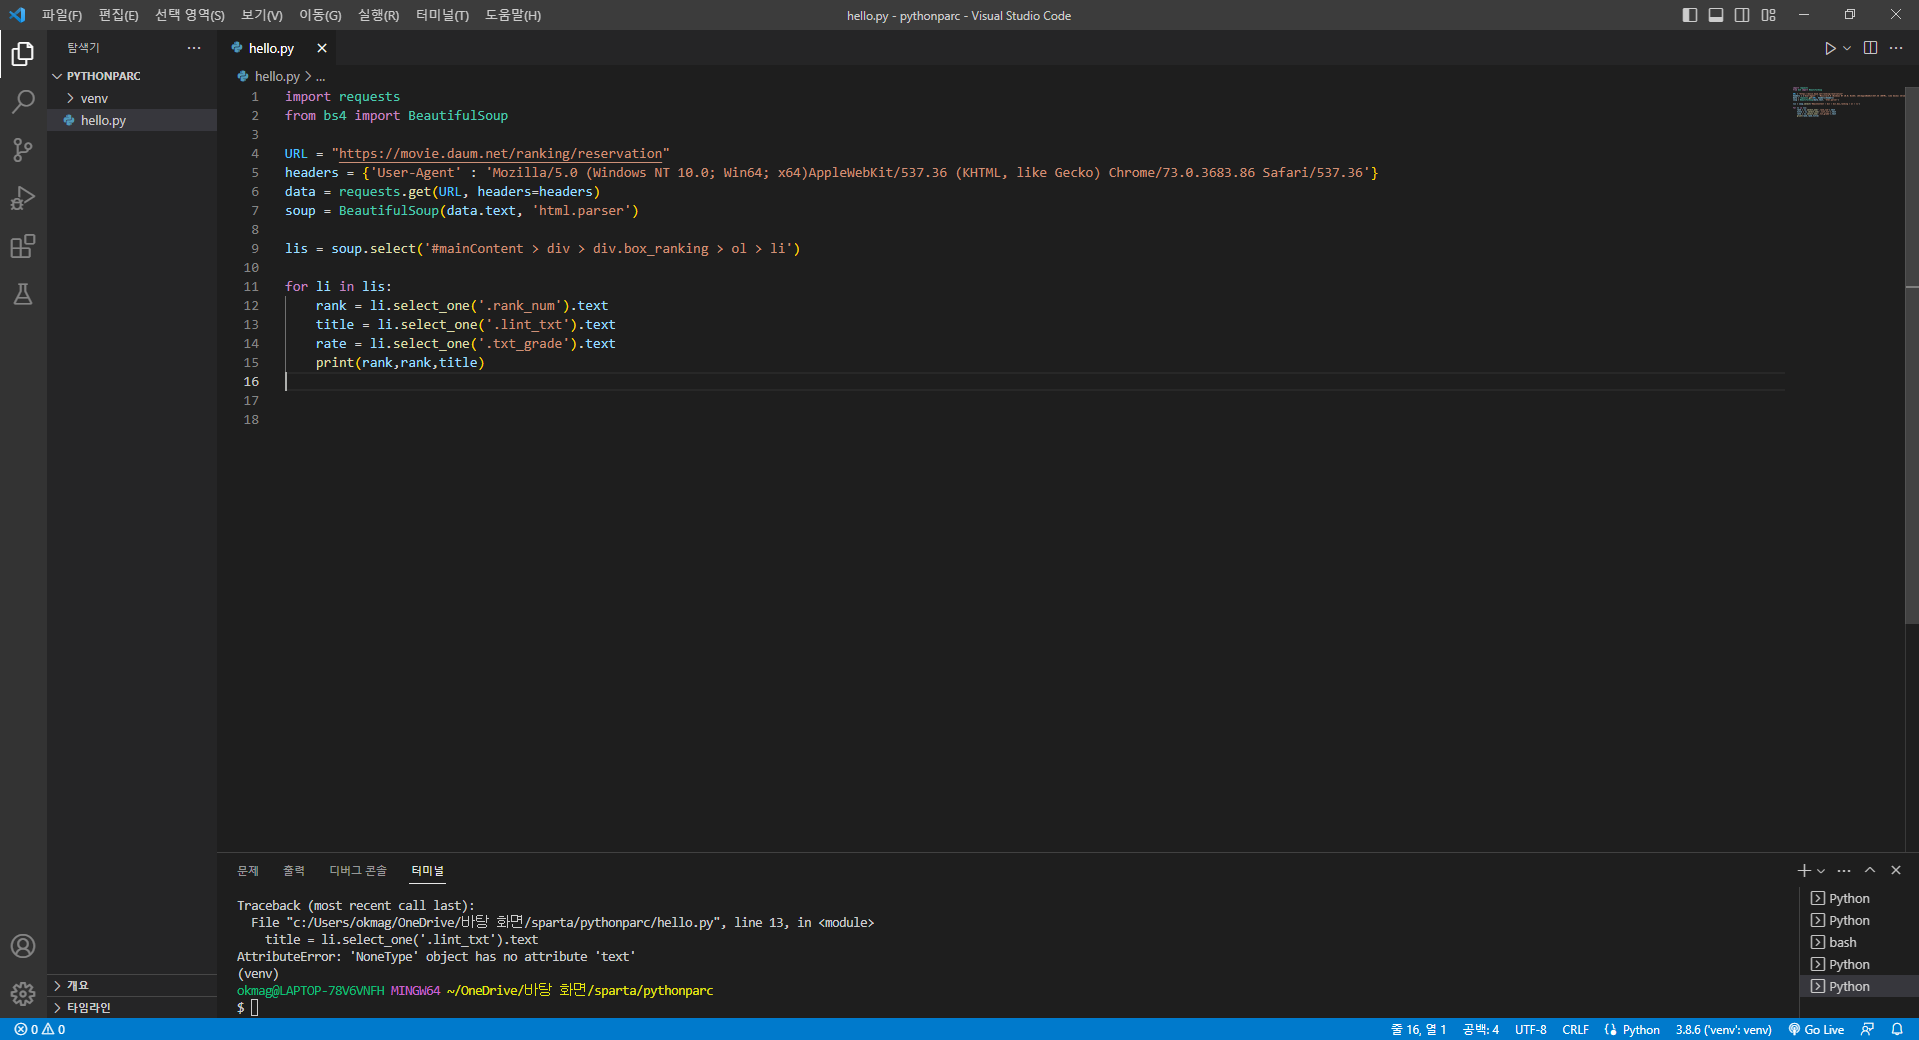Open Customize Layout button
This screenshot has width=1919, height=1040.
click(1769, 15)
